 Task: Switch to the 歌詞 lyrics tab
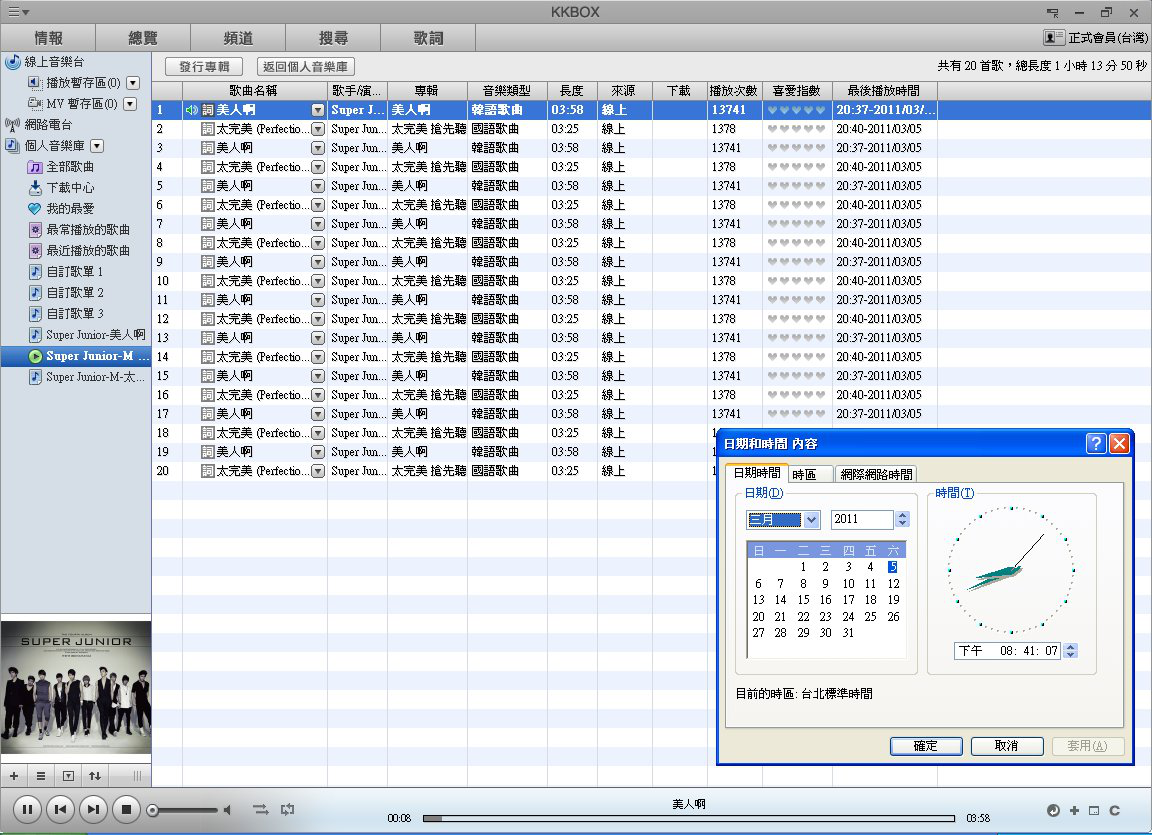coord(428,38)
